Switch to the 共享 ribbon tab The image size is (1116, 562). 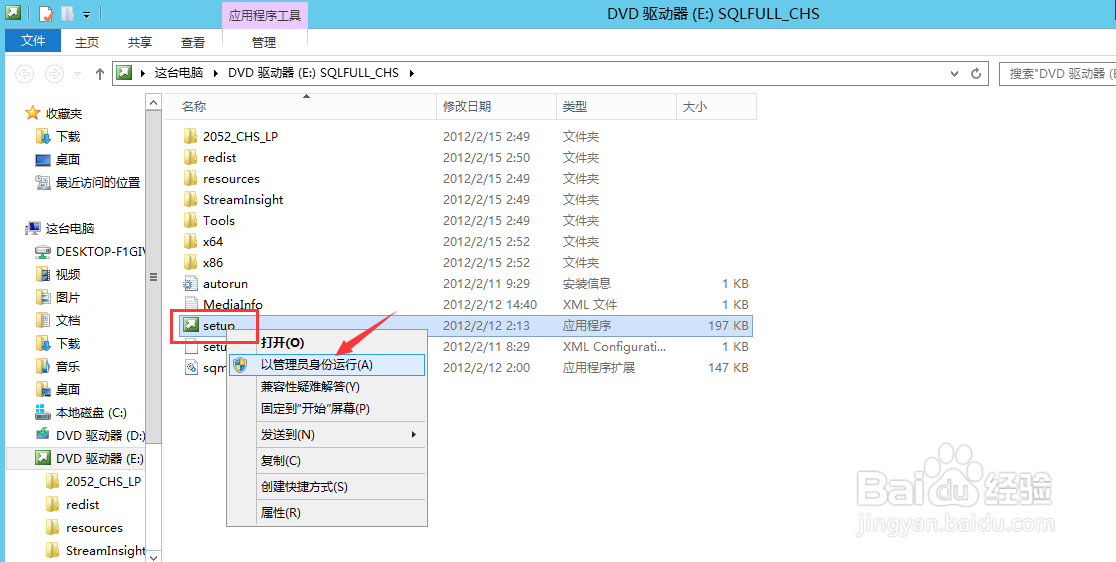point(140,43)
